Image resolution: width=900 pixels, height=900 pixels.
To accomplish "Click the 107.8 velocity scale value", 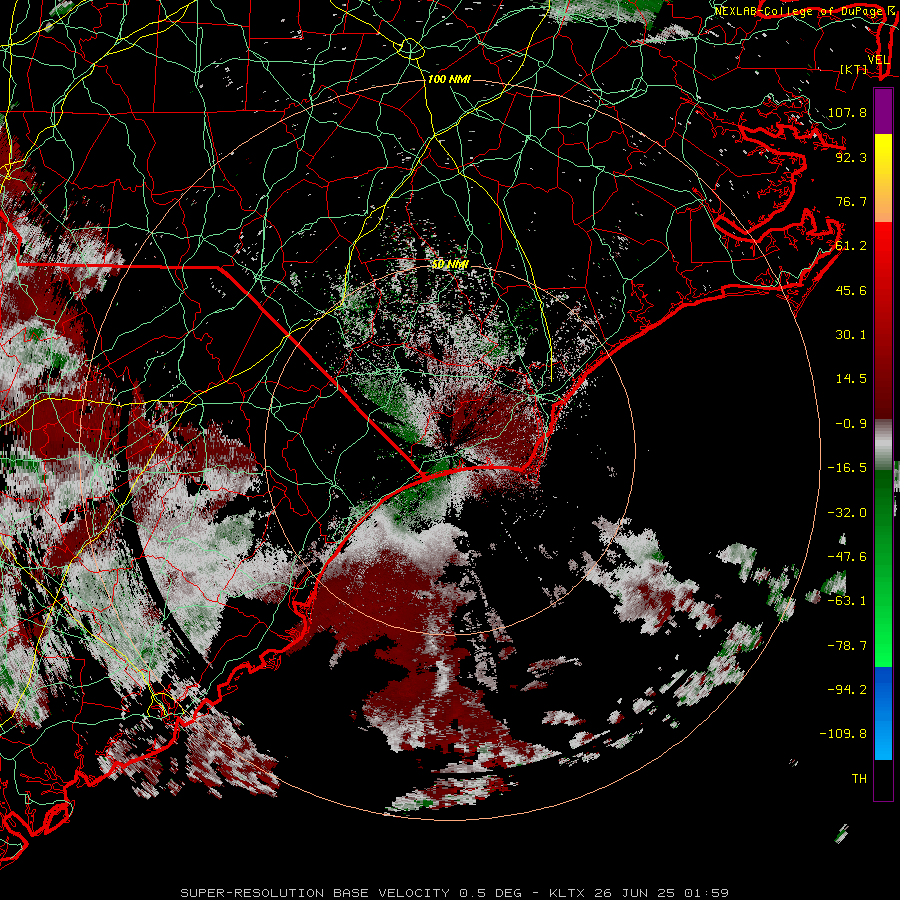I will 847,112.
